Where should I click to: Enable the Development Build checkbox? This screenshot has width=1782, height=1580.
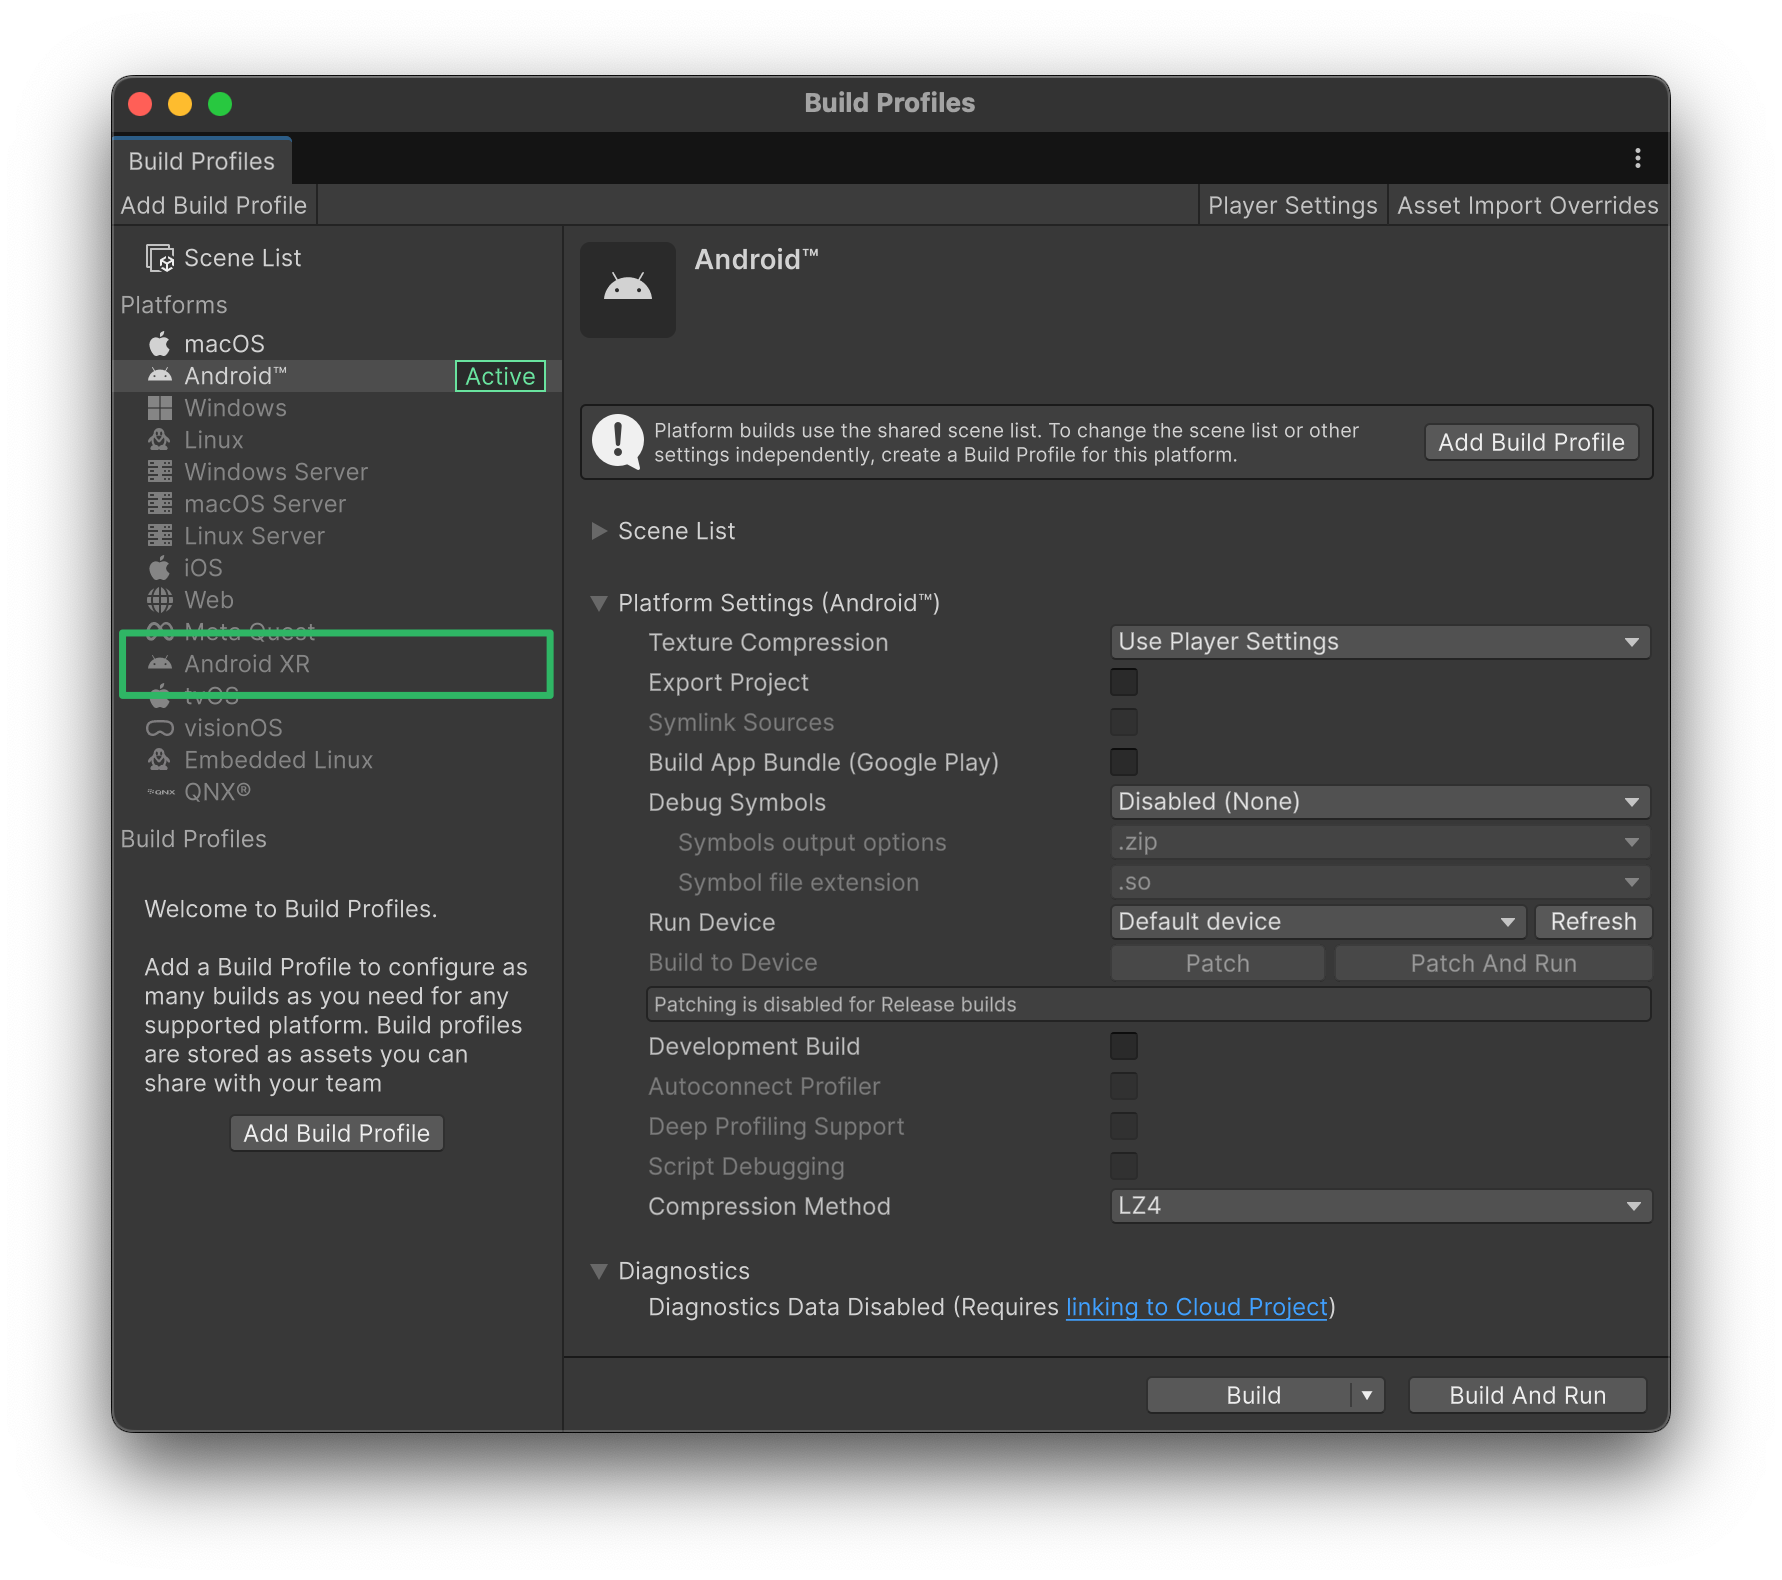(1124, 1046)
